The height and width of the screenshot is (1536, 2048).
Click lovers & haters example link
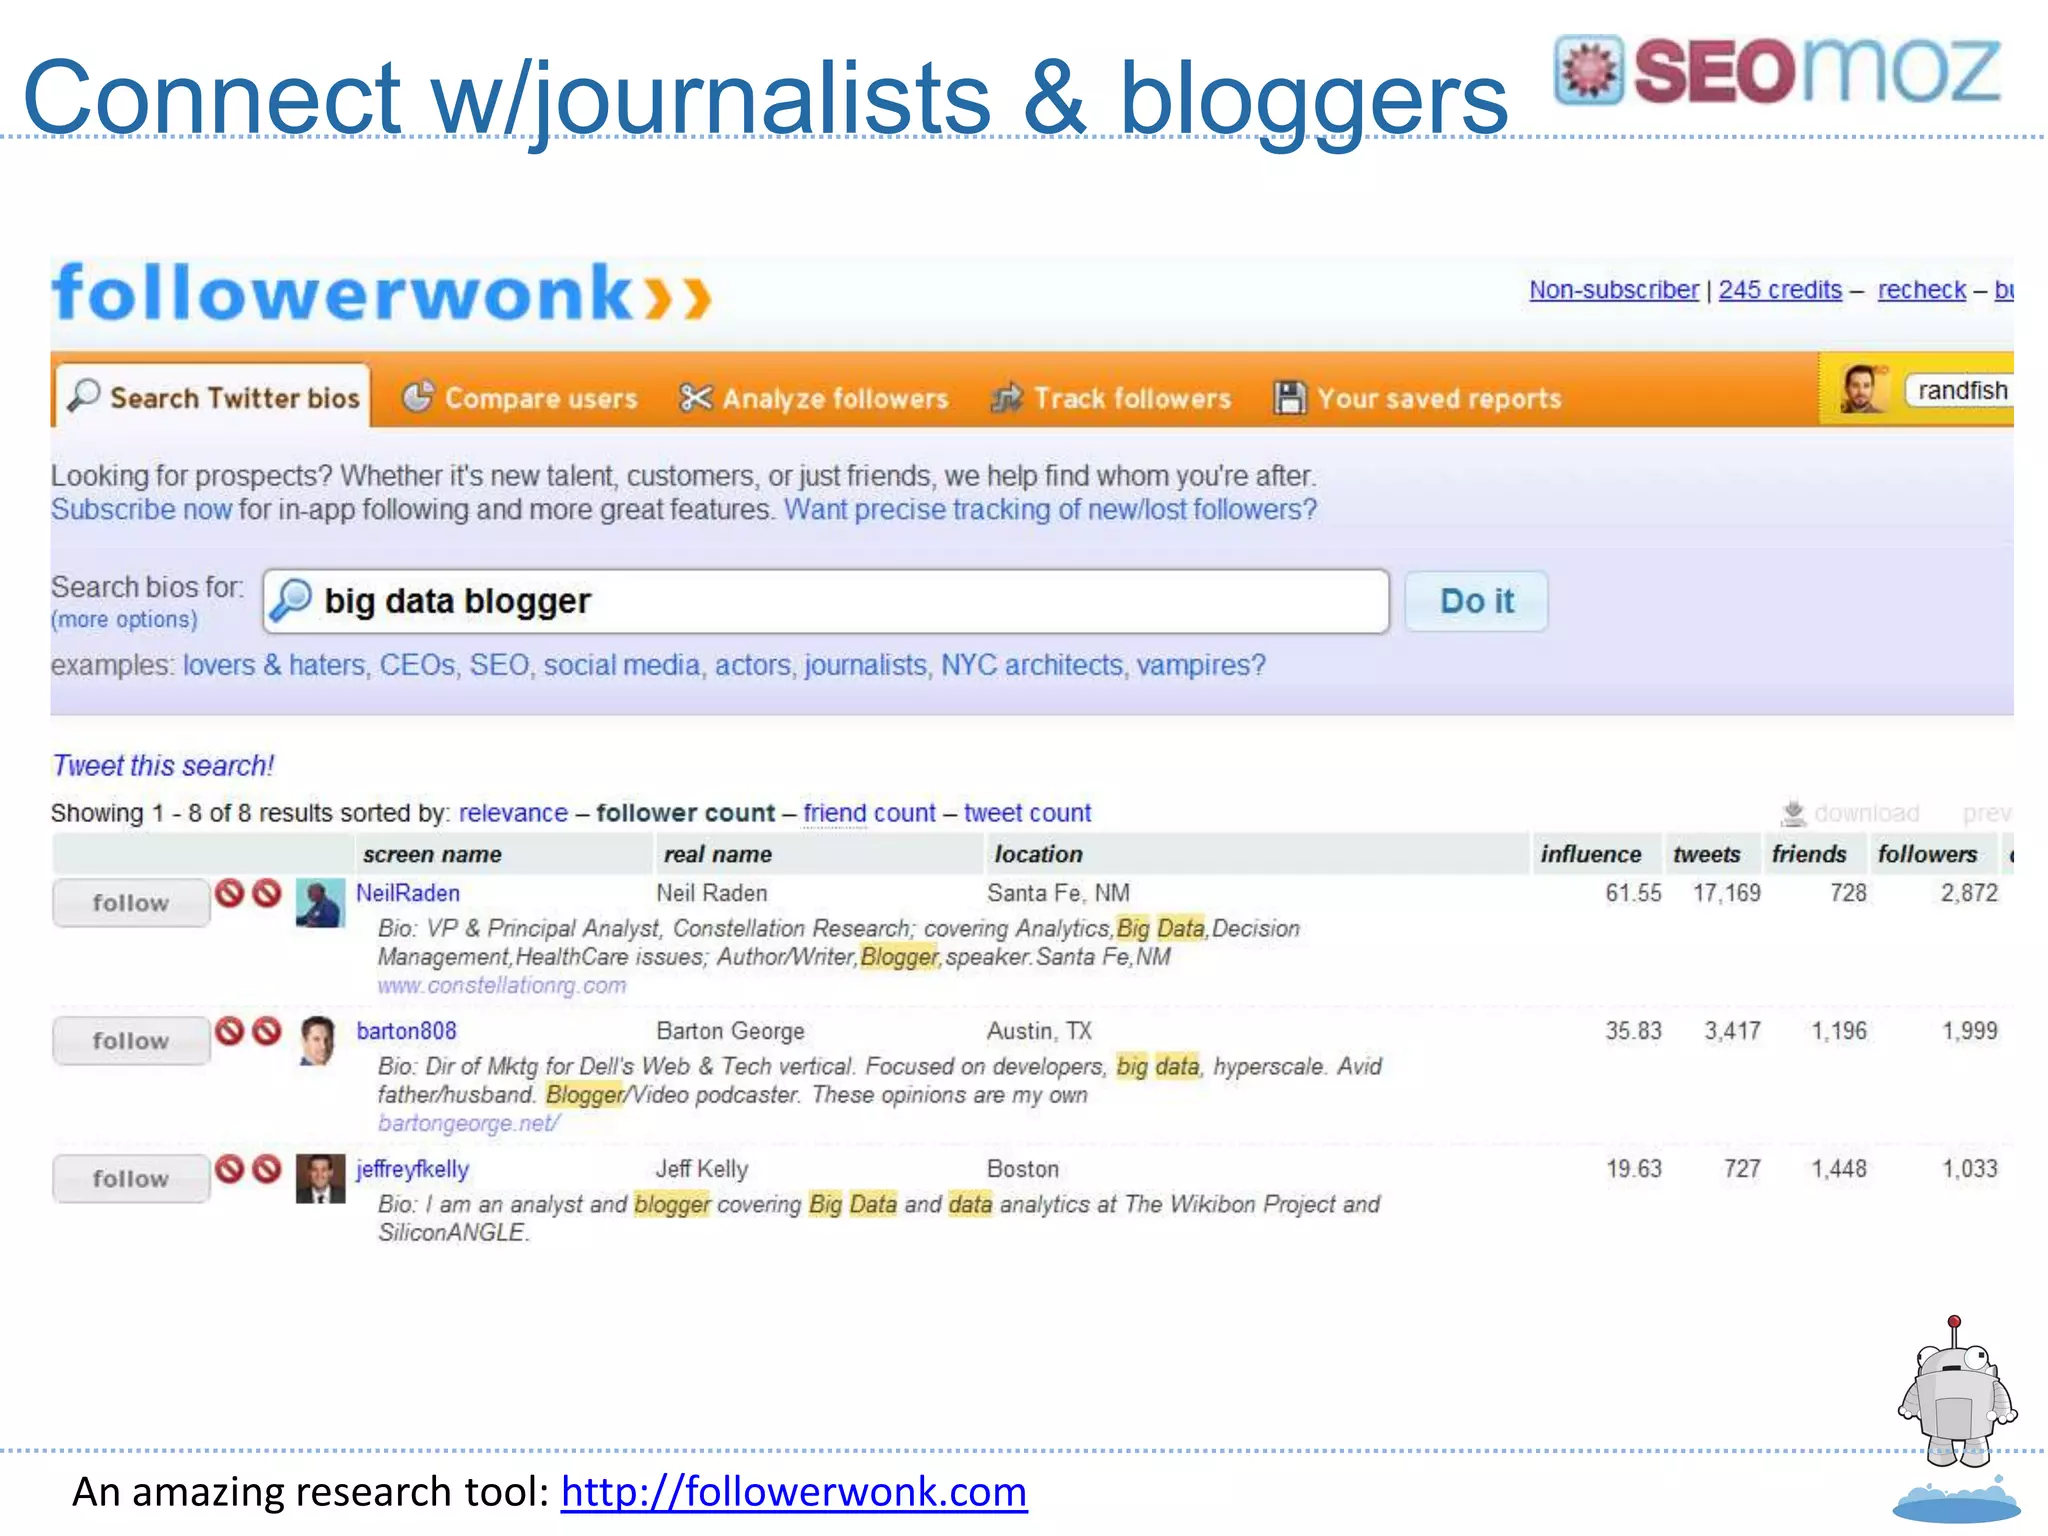274,665
